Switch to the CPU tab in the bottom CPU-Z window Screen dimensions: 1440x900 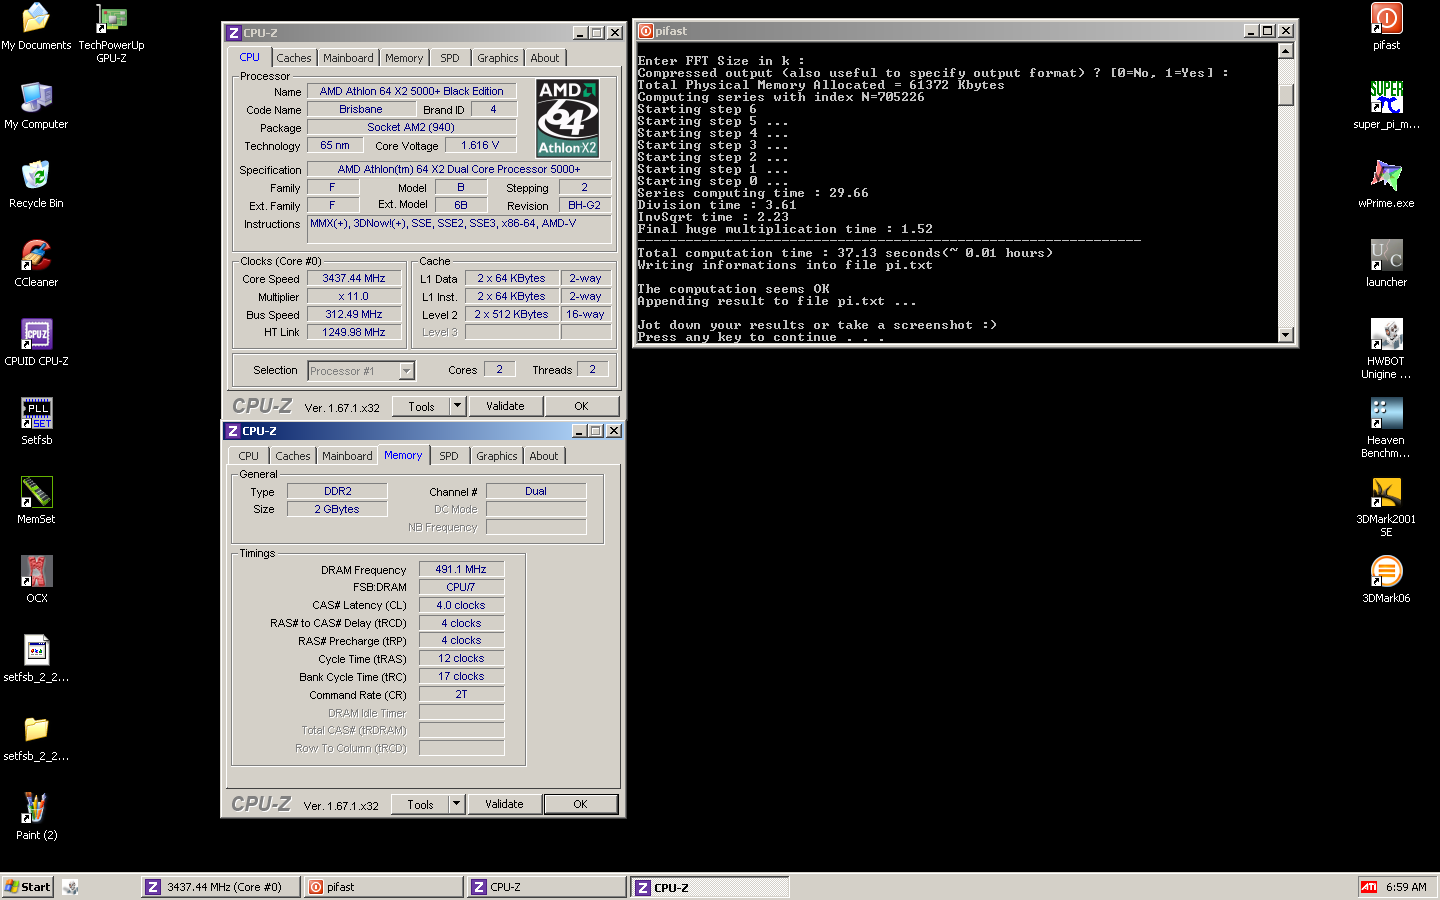click(x=249, y=456)
